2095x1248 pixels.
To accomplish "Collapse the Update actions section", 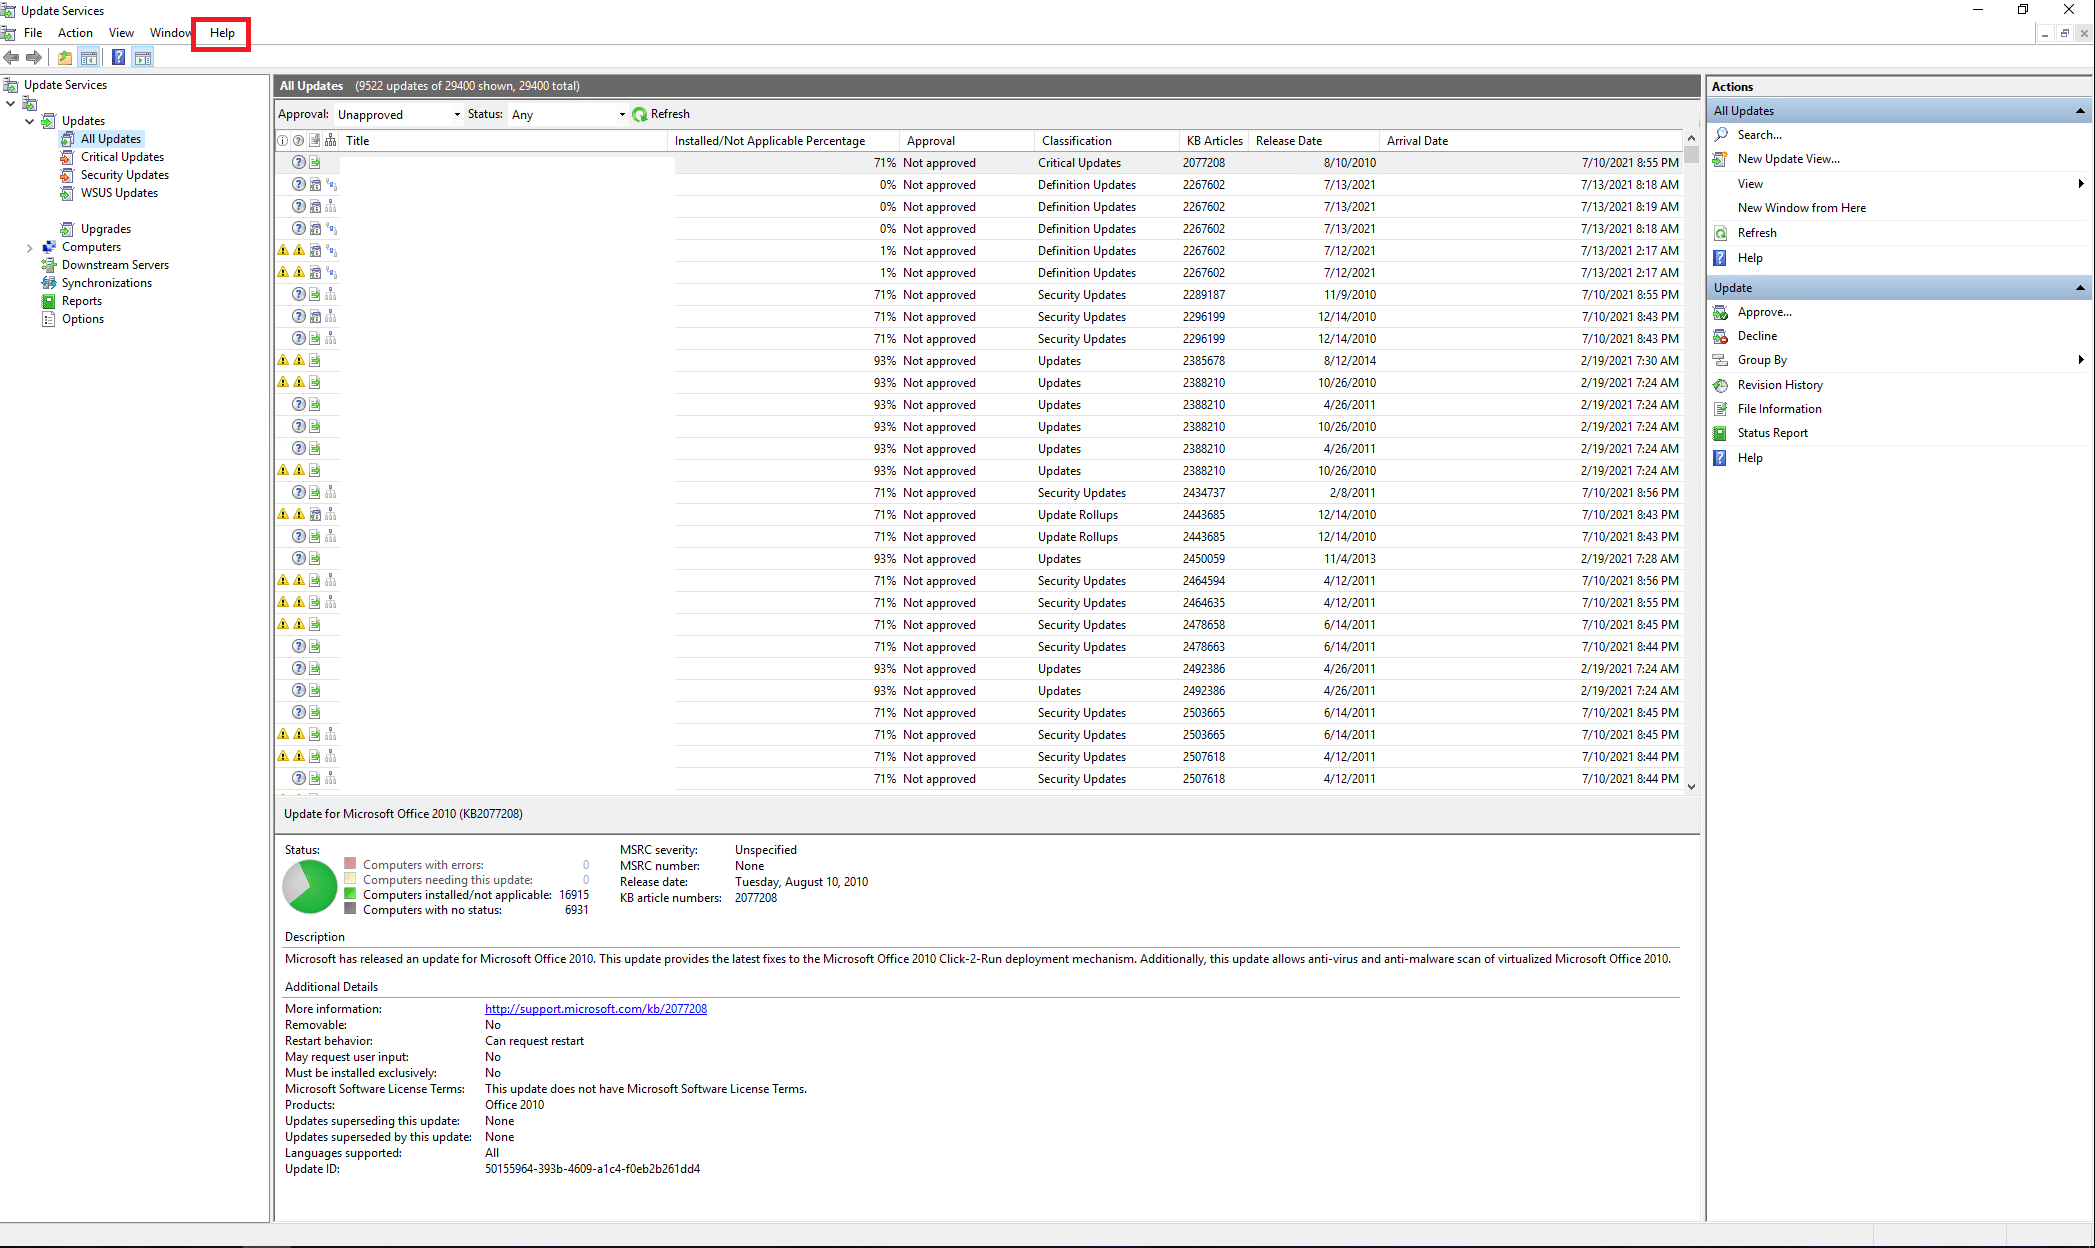I will pyautogui.click(x=2081, y=288).
